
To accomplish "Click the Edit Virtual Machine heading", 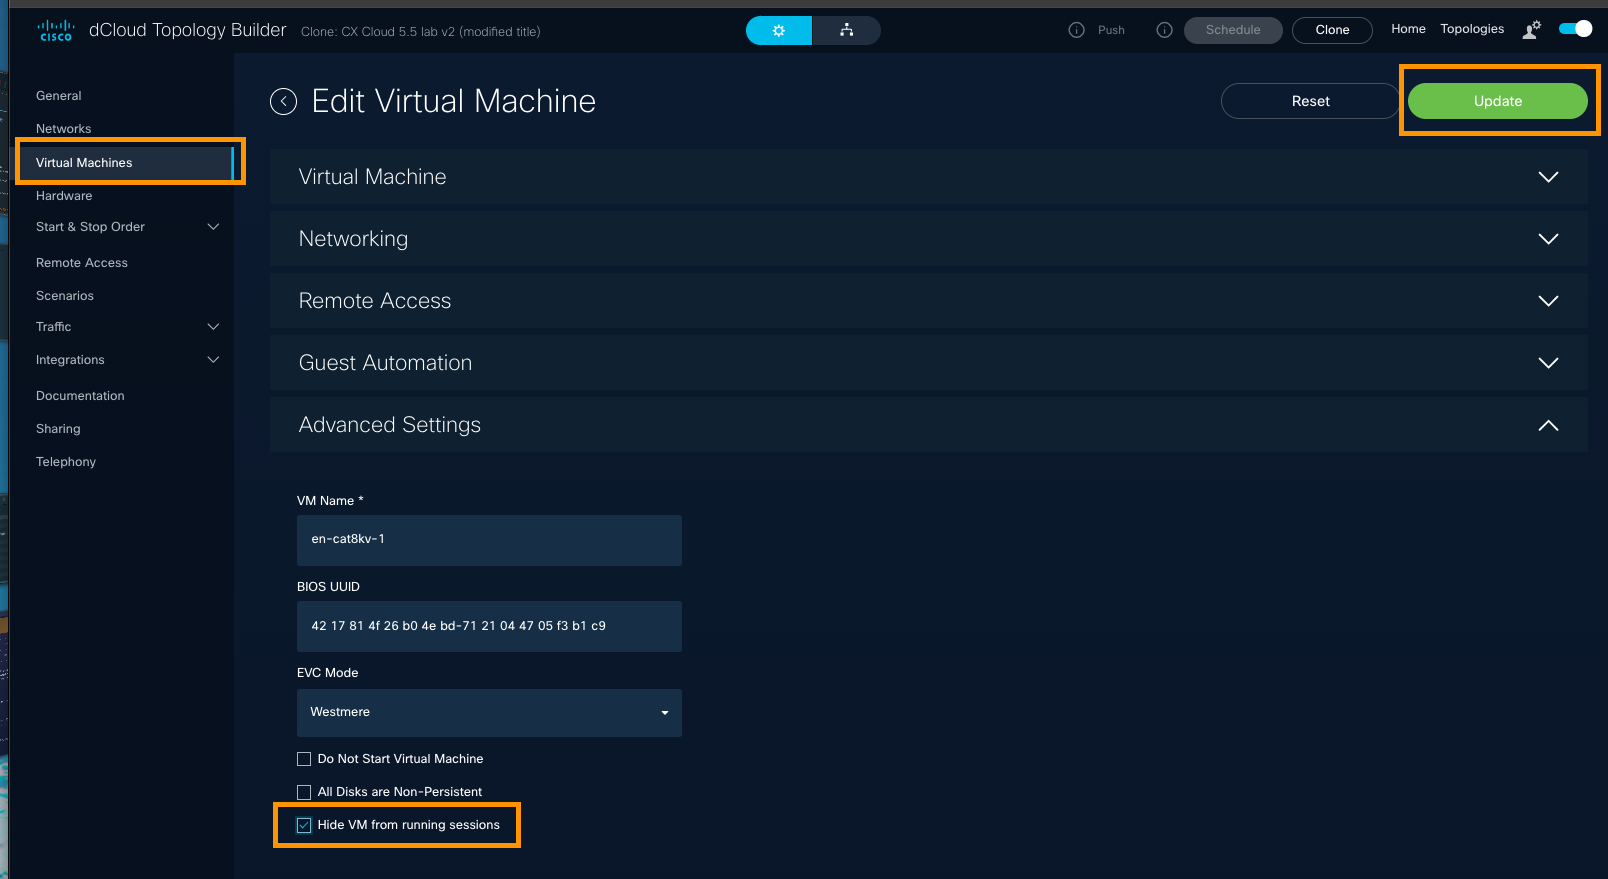I will [x=454, y=101].
